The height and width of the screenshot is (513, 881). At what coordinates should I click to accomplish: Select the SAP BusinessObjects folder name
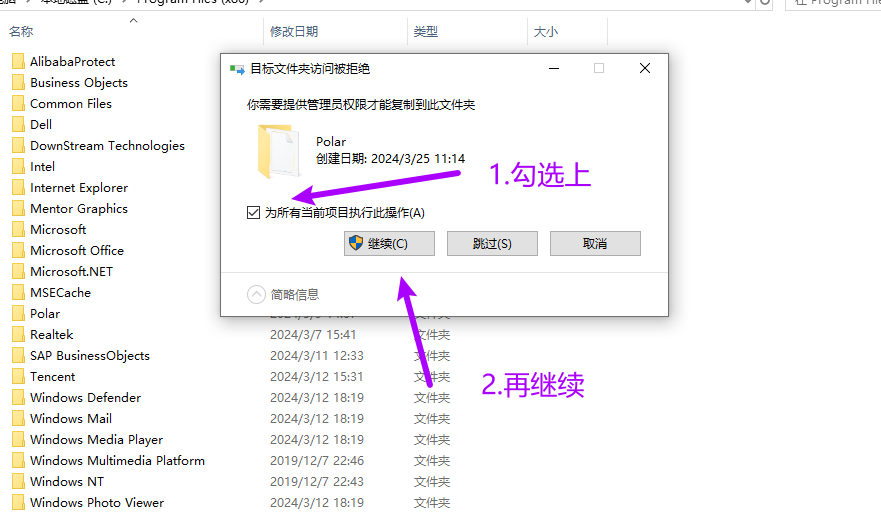tap(90, 356)
